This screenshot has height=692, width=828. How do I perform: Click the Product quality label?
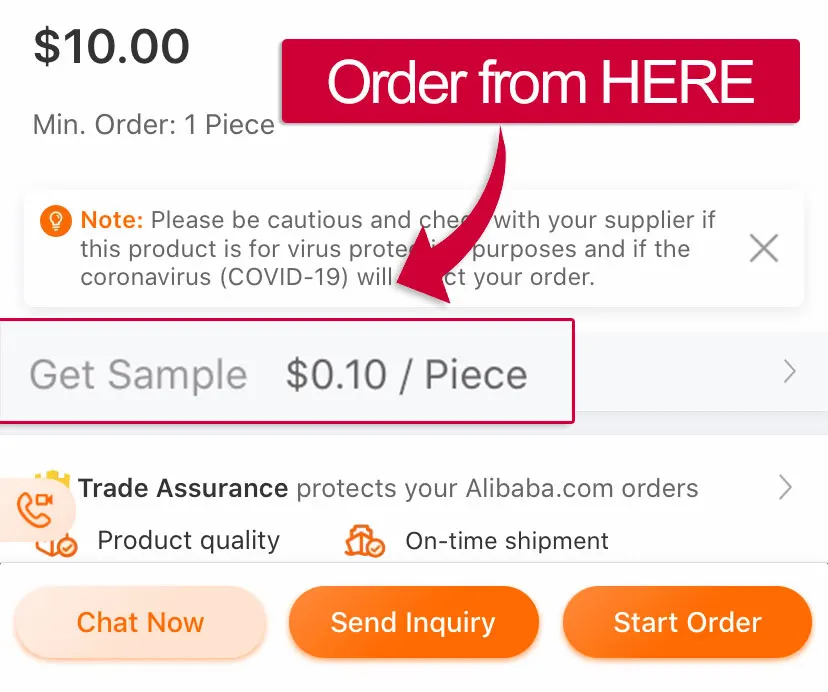click(x=188, y=541)
